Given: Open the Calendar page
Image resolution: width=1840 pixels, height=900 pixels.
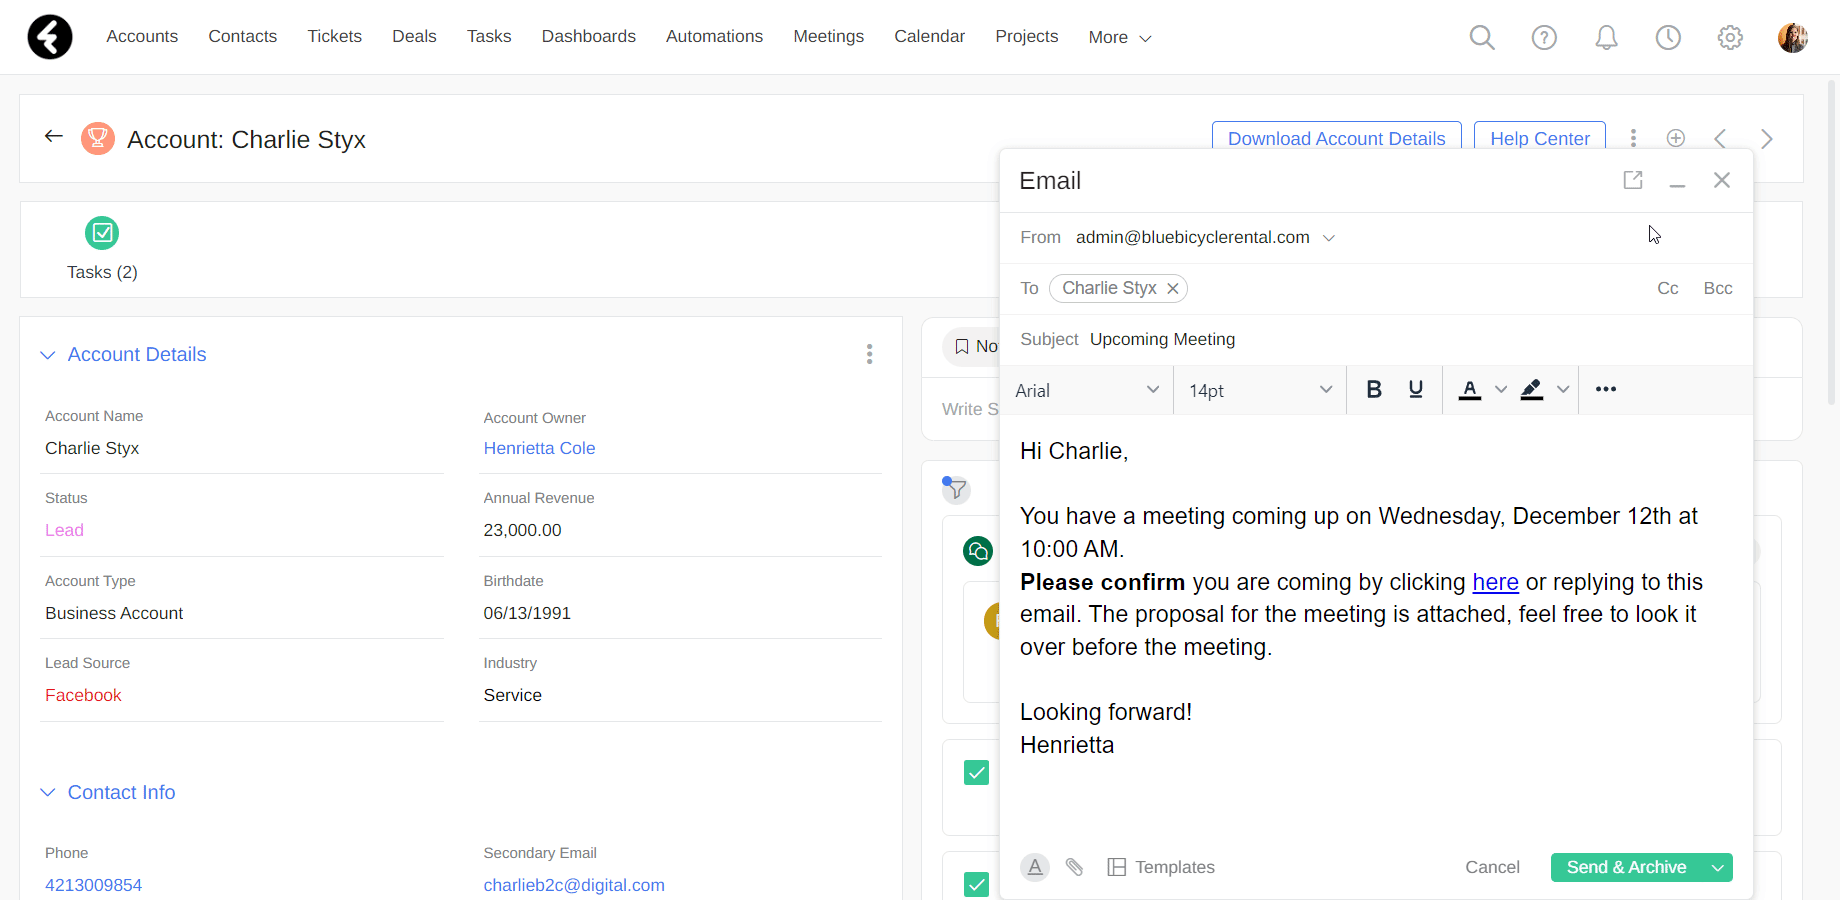Looking at the screenshot, I should tap(929, 36).
